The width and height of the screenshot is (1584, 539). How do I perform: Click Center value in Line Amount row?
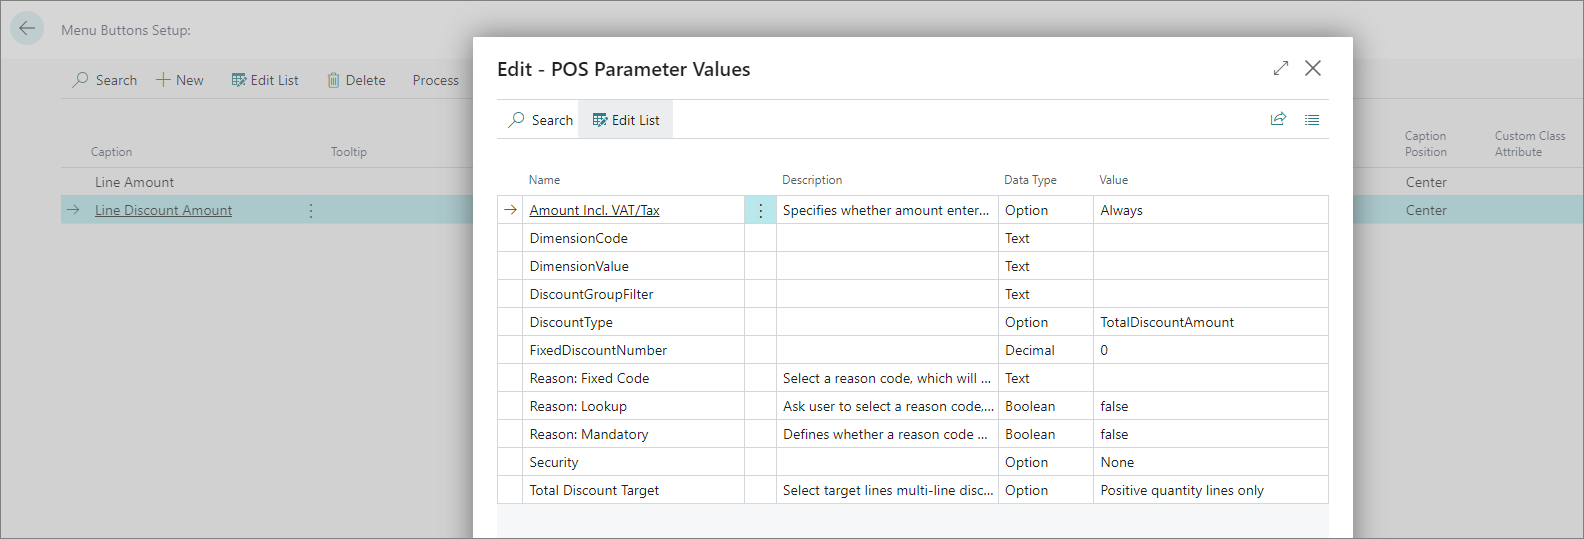click(x=1426, y=182)
